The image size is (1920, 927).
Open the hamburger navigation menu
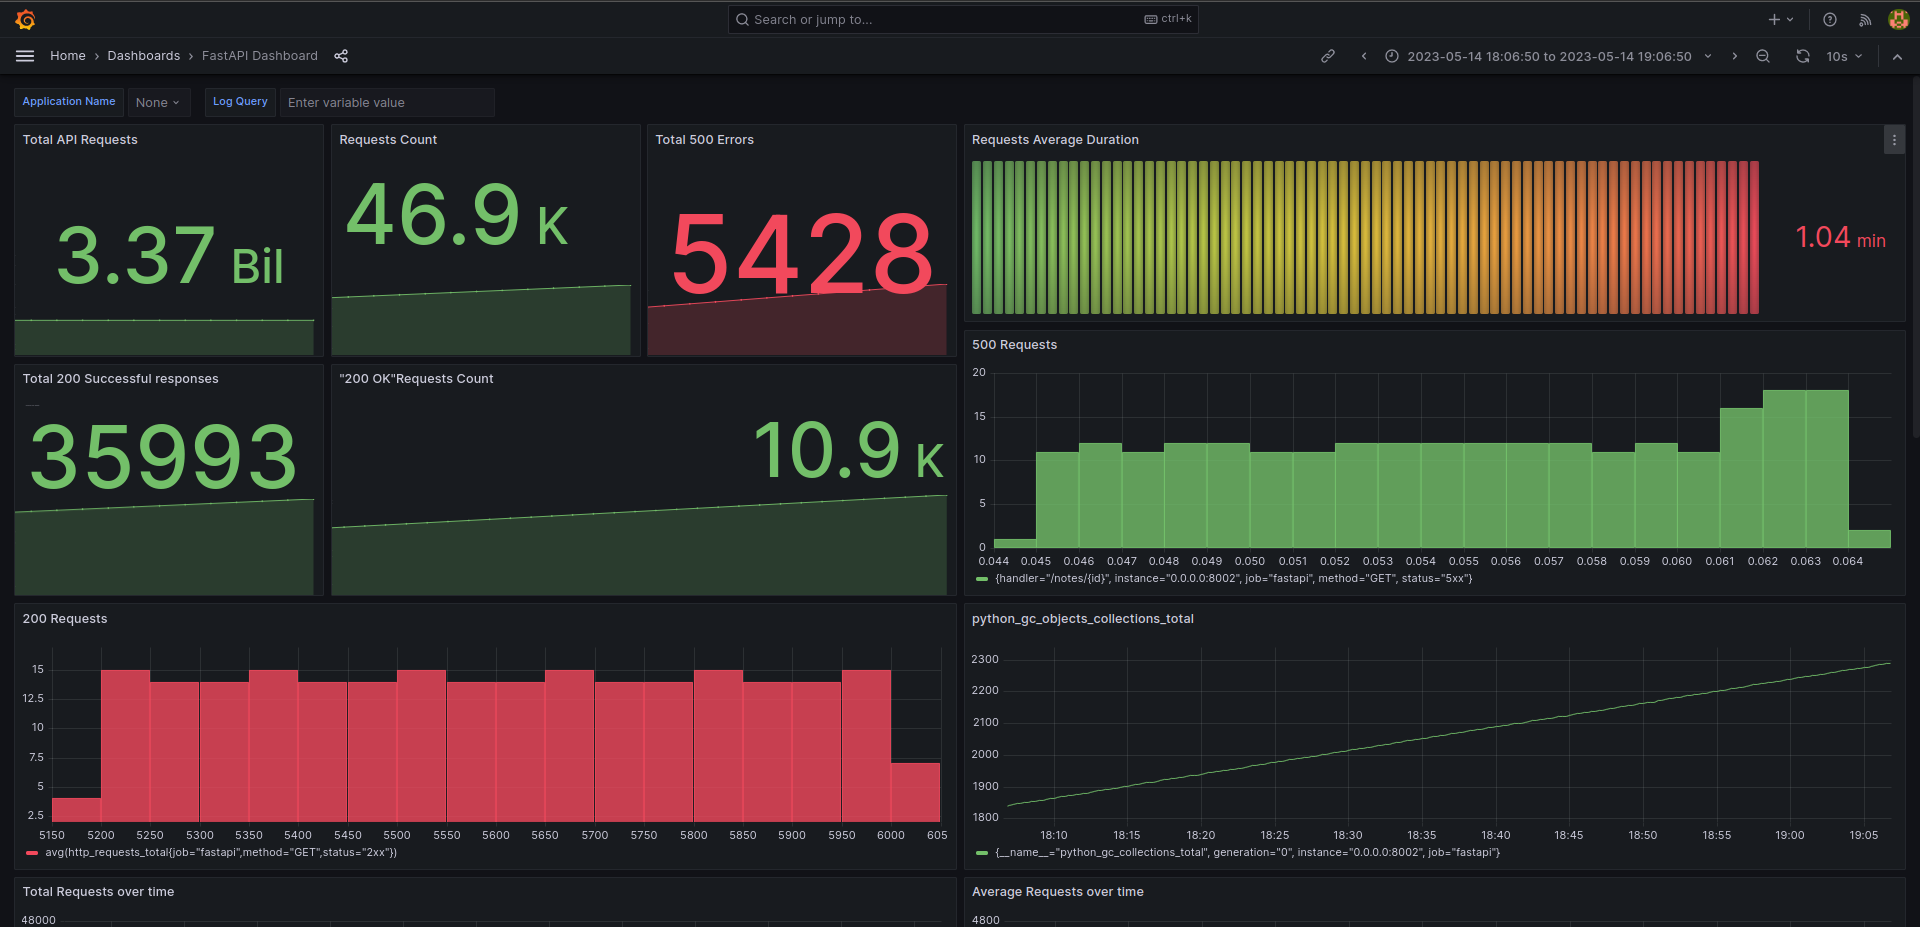(25, 56)
